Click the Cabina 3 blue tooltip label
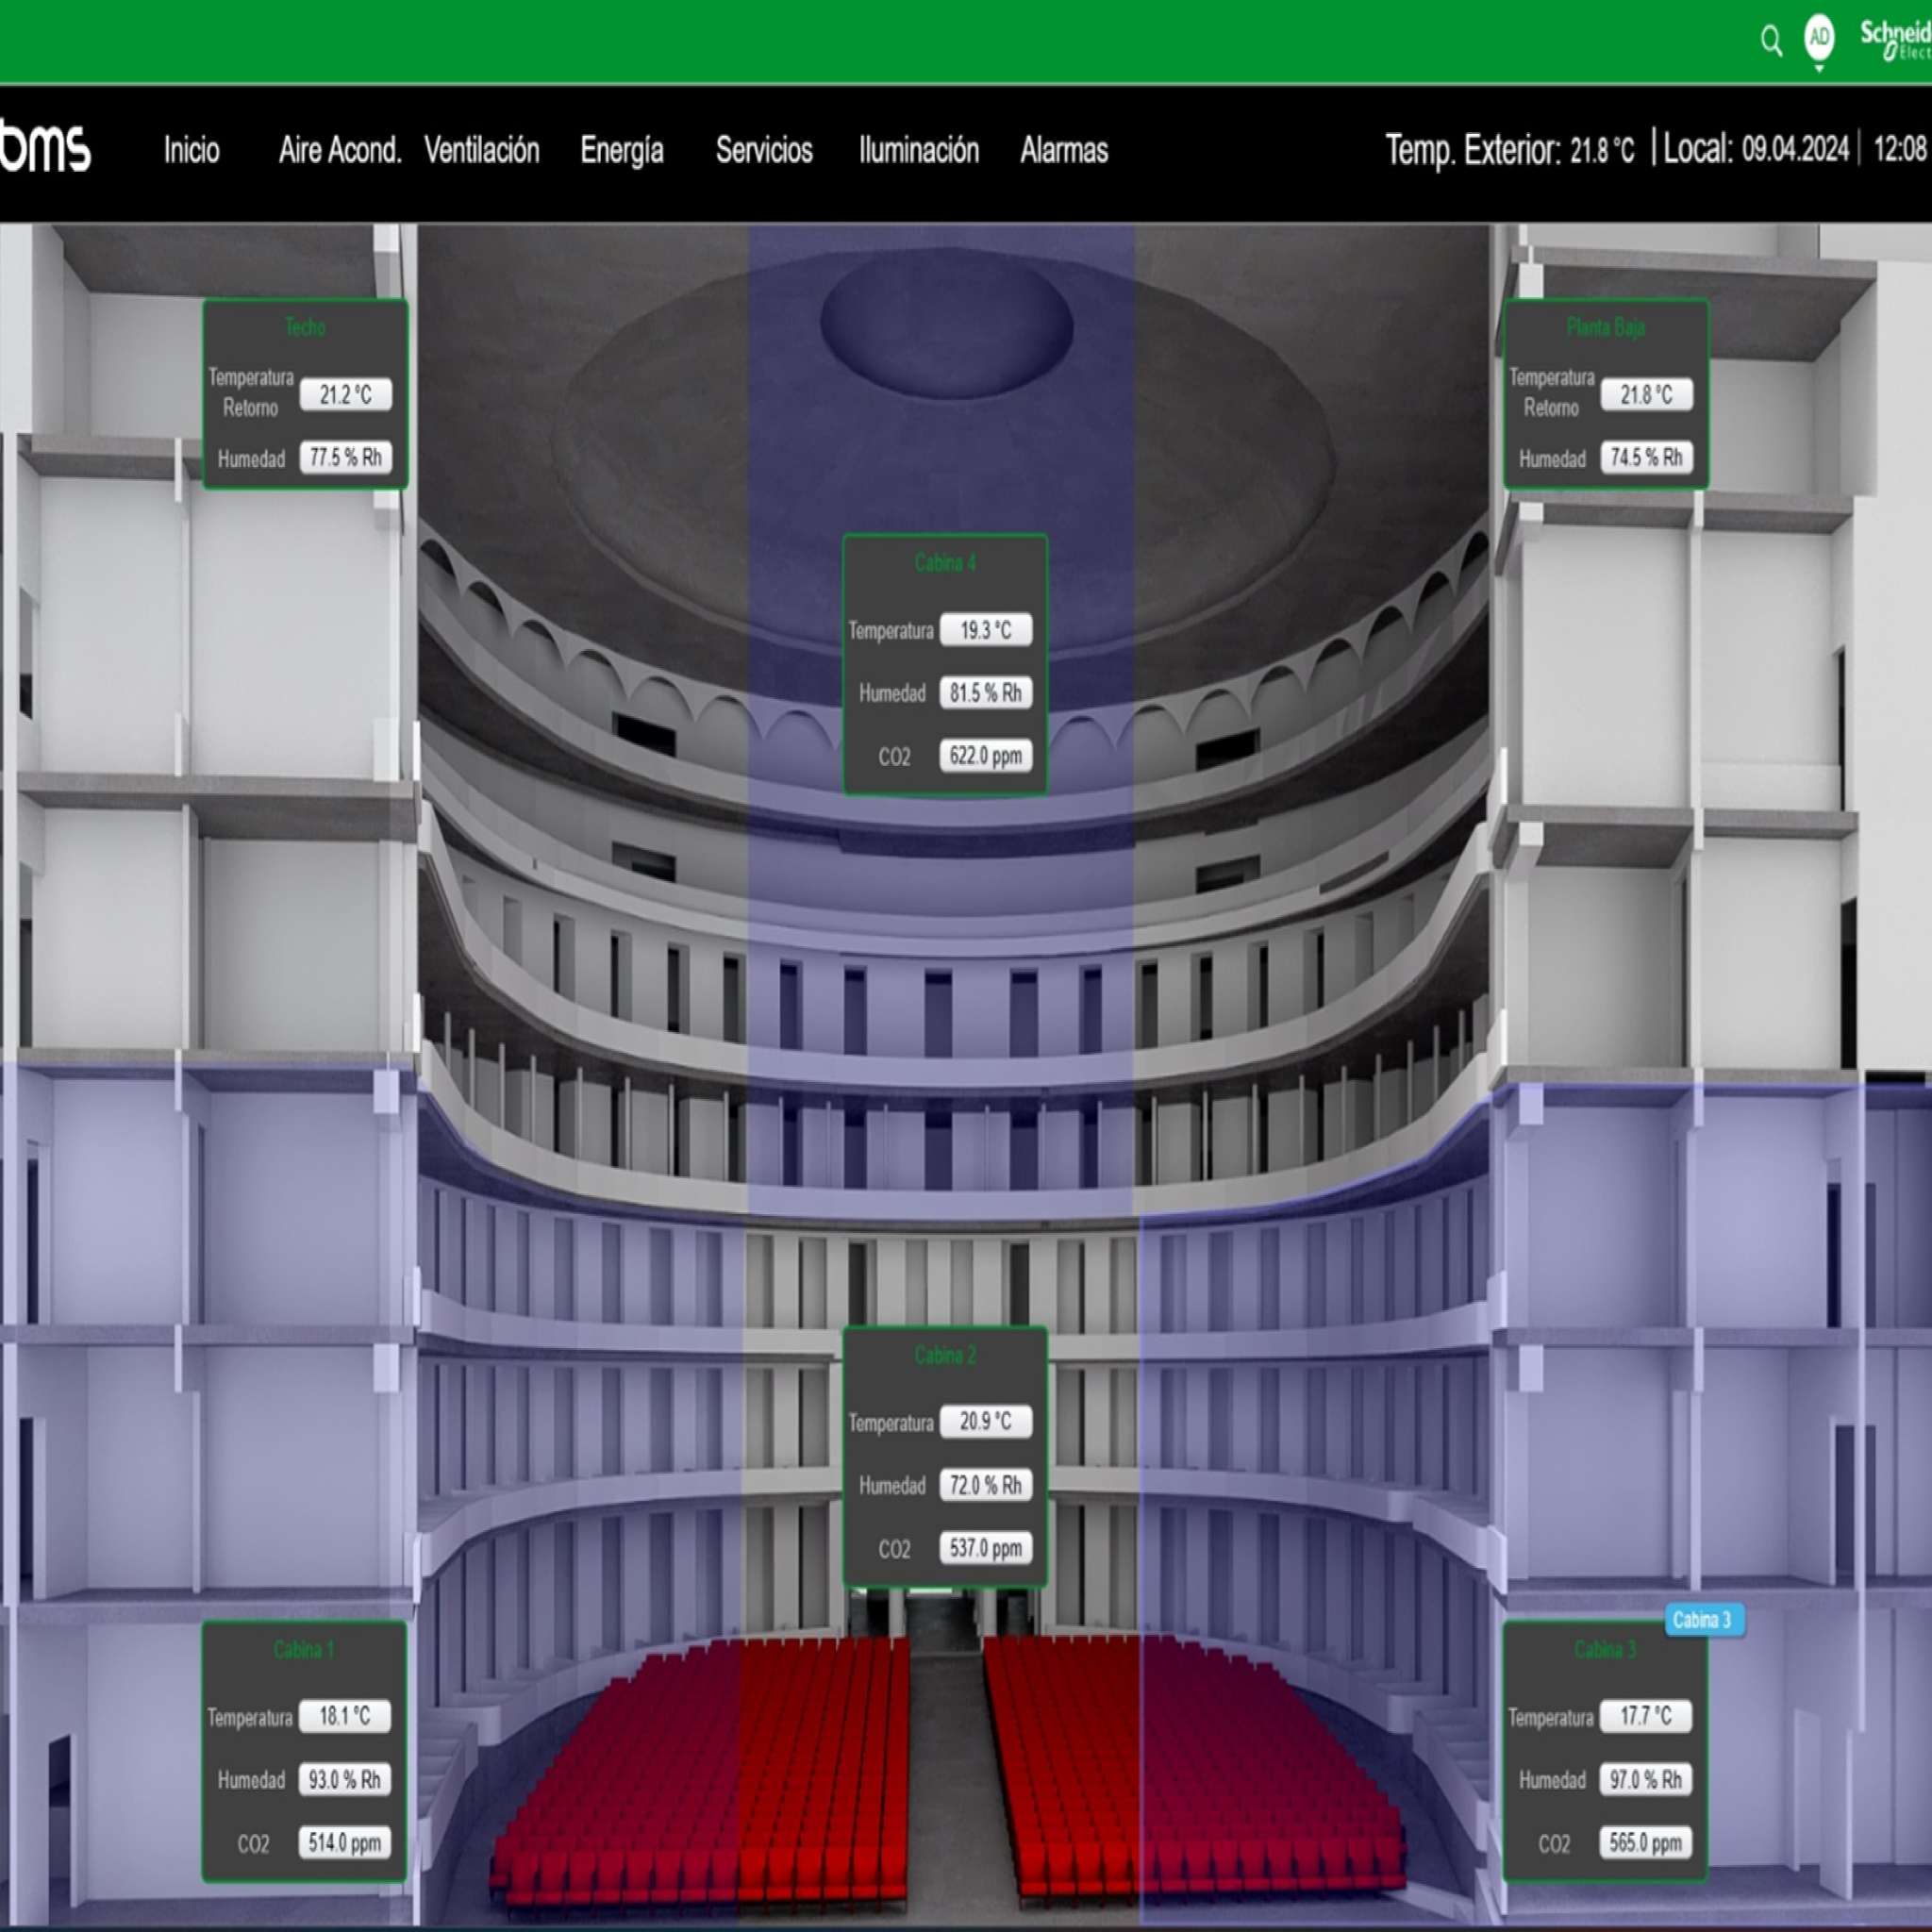This screenshot has height=1932, width=1932. [x=1702, y=1619]
